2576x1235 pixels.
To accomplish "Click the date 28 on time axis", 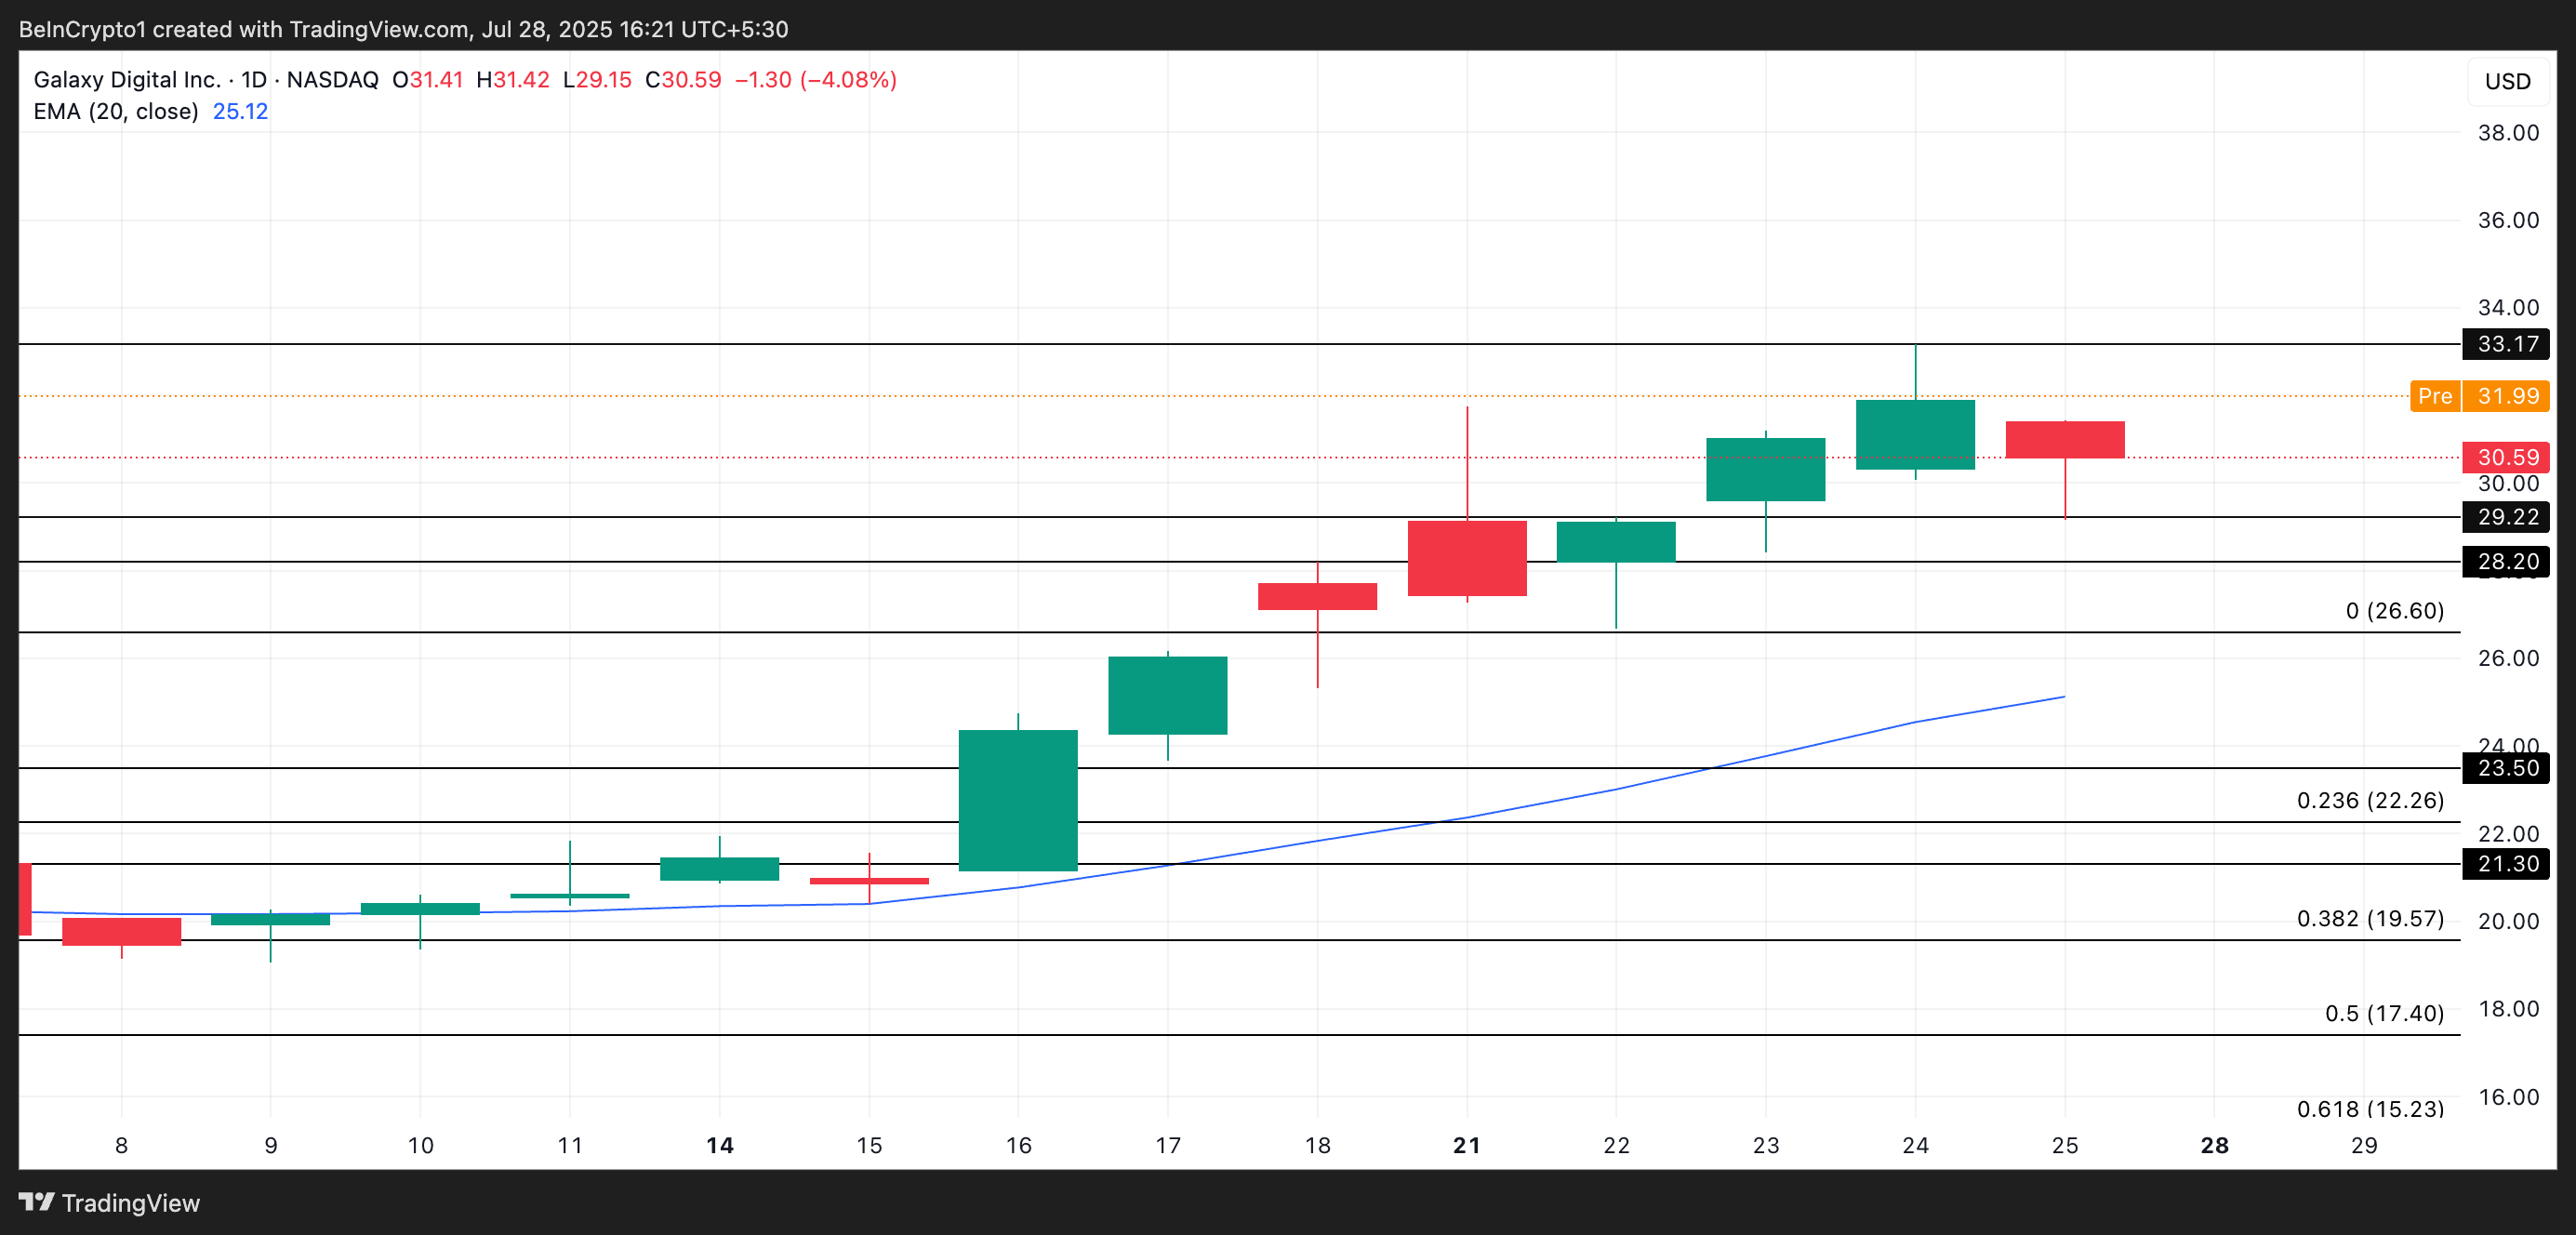I will (2214, 1145).
